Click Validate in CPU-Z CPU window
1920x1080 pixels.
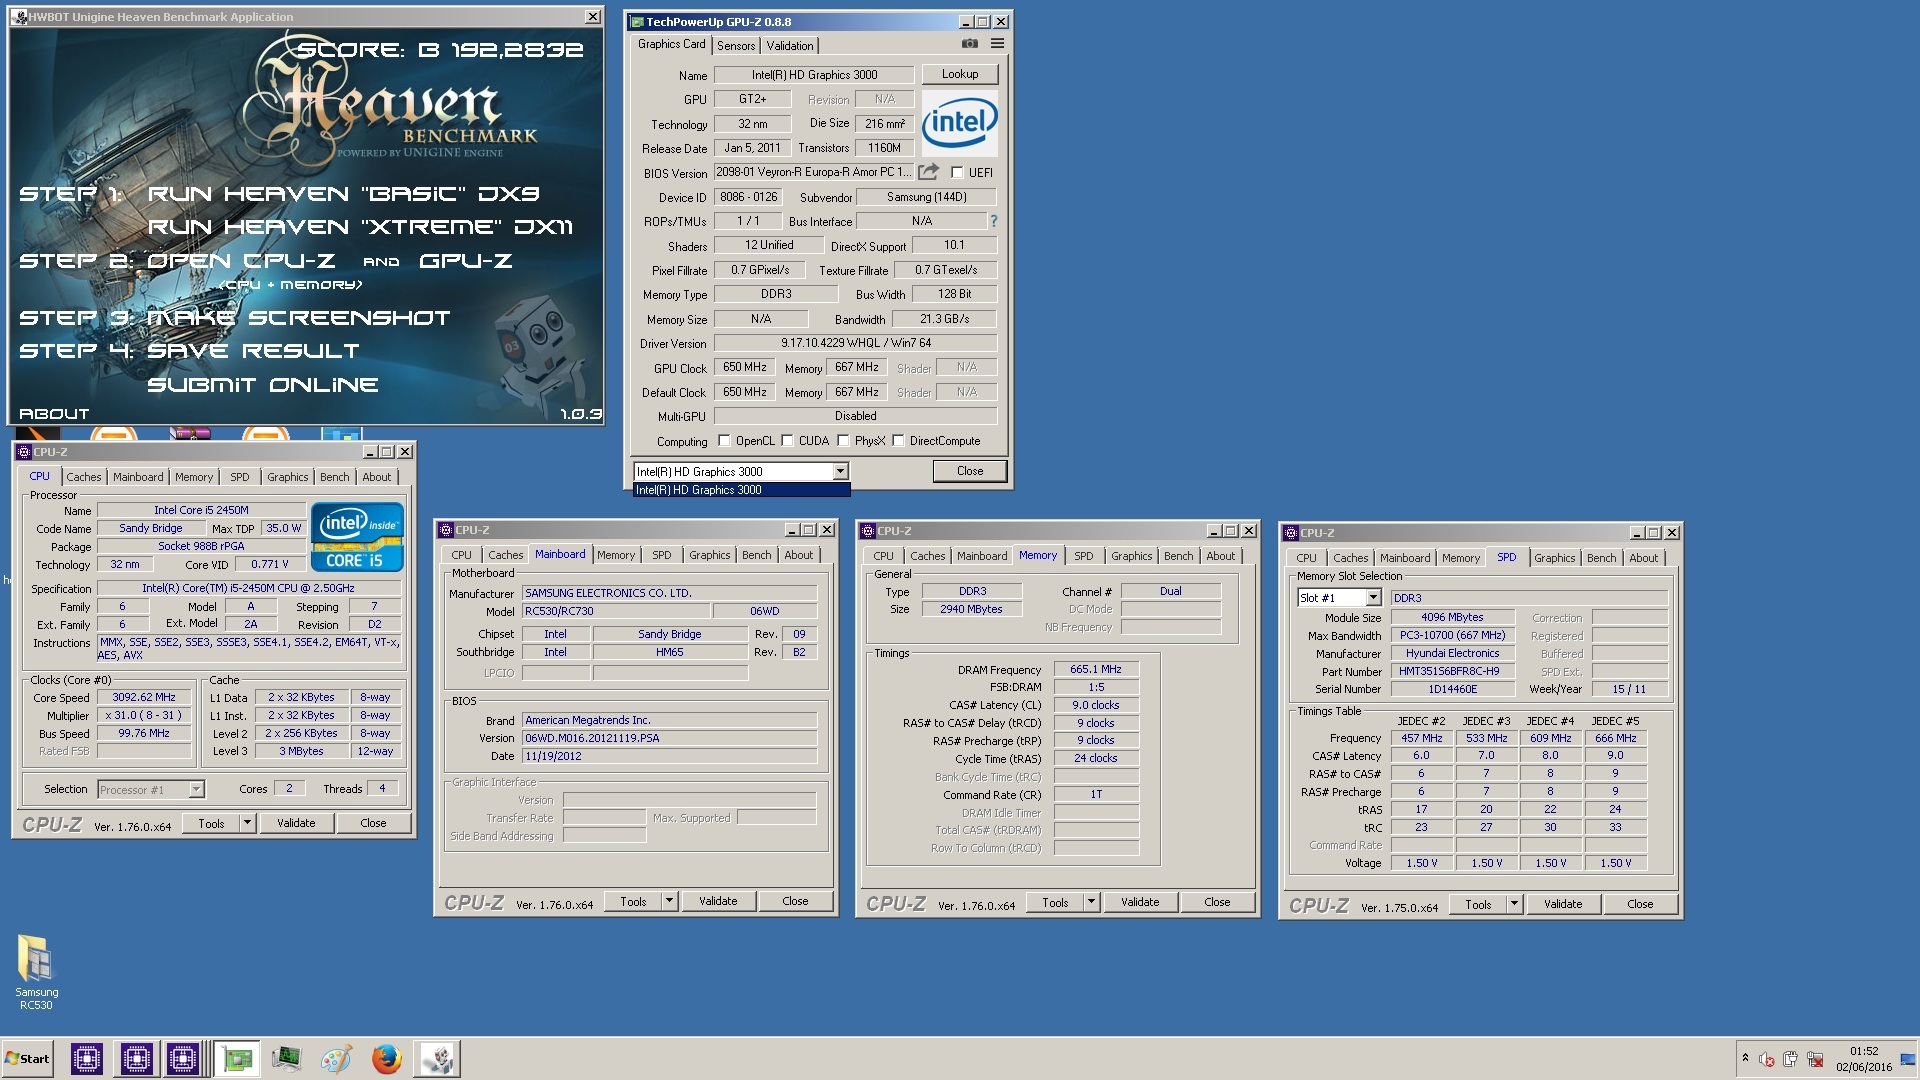click(x=296, y=823)
